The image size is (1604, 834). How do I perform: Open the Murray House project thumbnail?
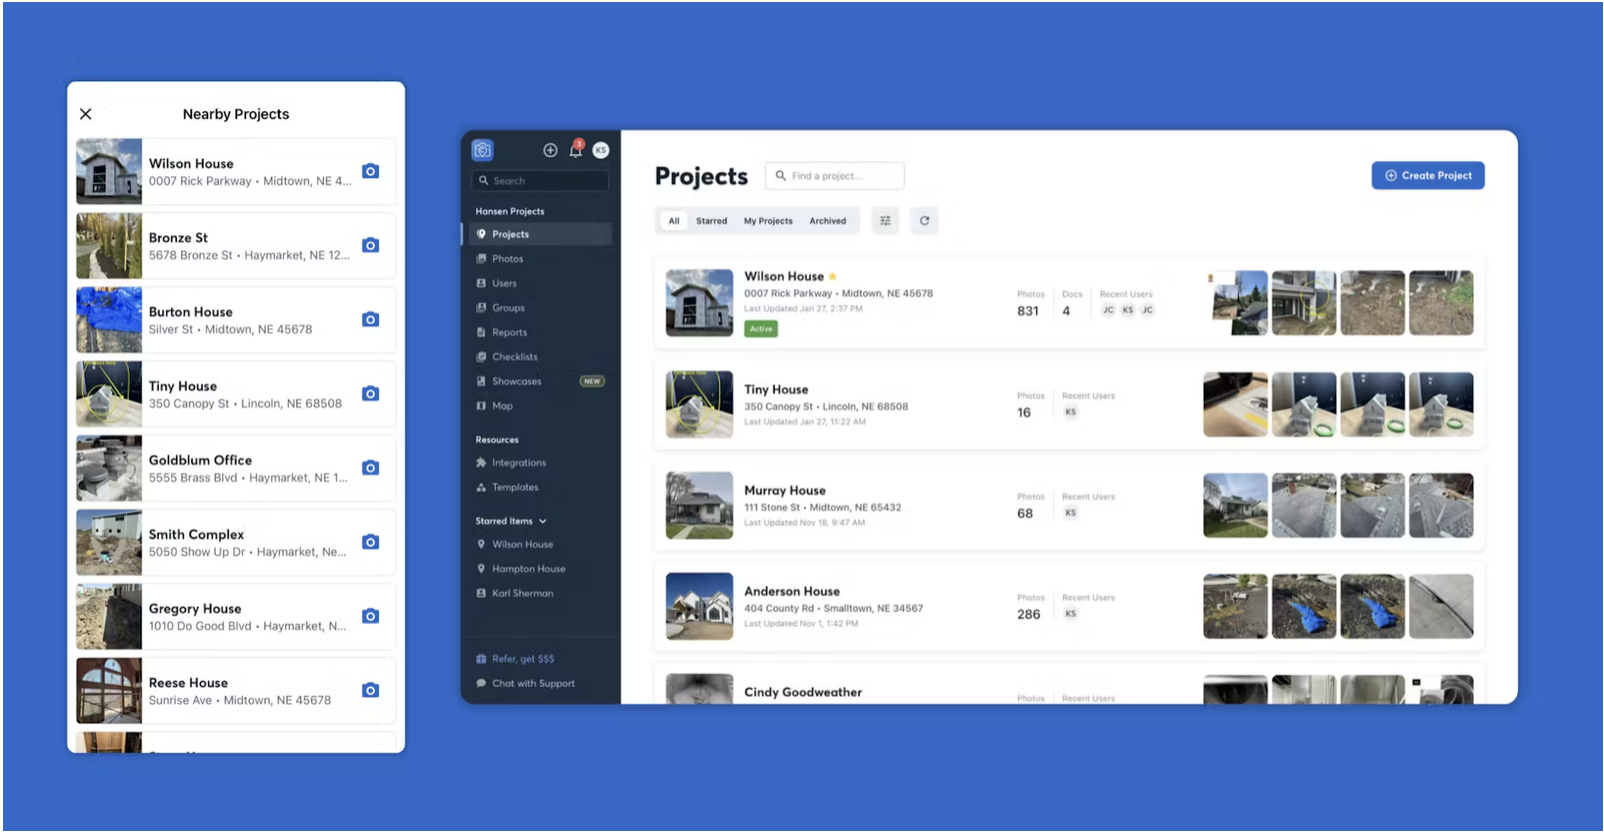tap(699, 506)
